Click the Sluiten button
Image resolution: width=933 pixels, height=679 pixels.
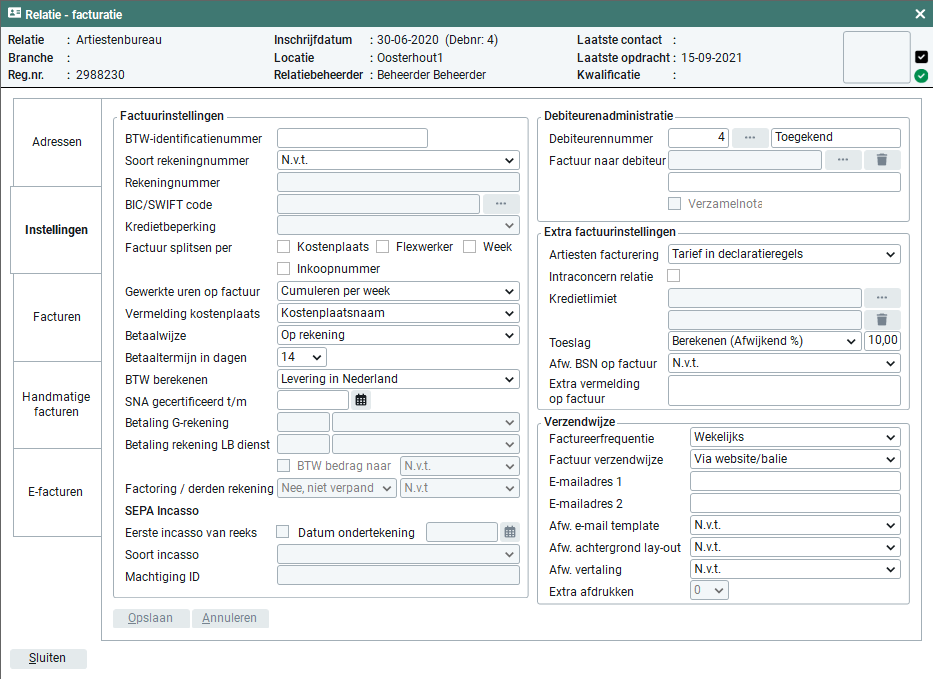pos(48,658)
